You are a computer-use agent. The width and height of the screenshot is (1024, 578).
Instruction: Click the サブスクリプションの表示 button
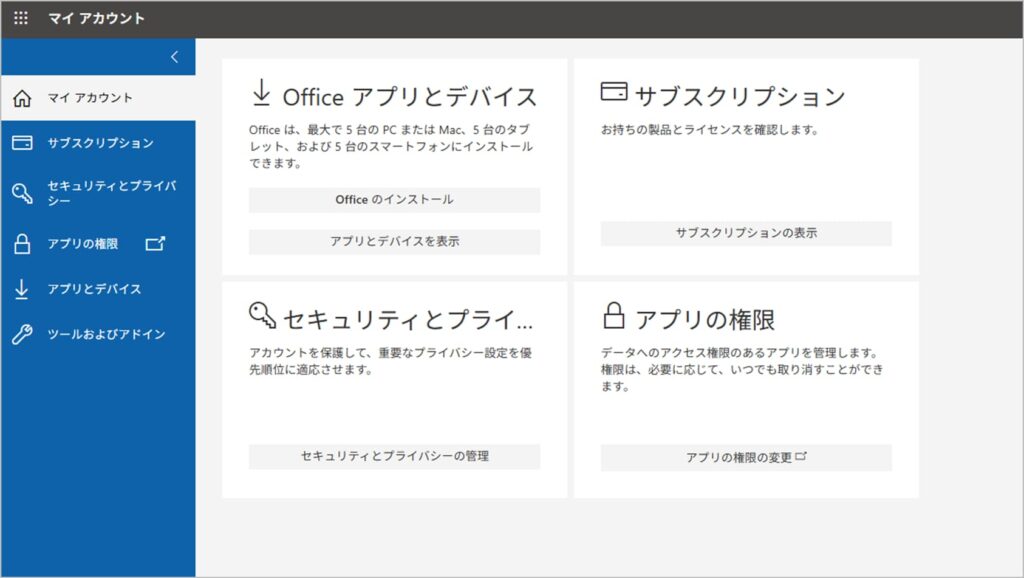pyautogui.click(x=745, y=233)
